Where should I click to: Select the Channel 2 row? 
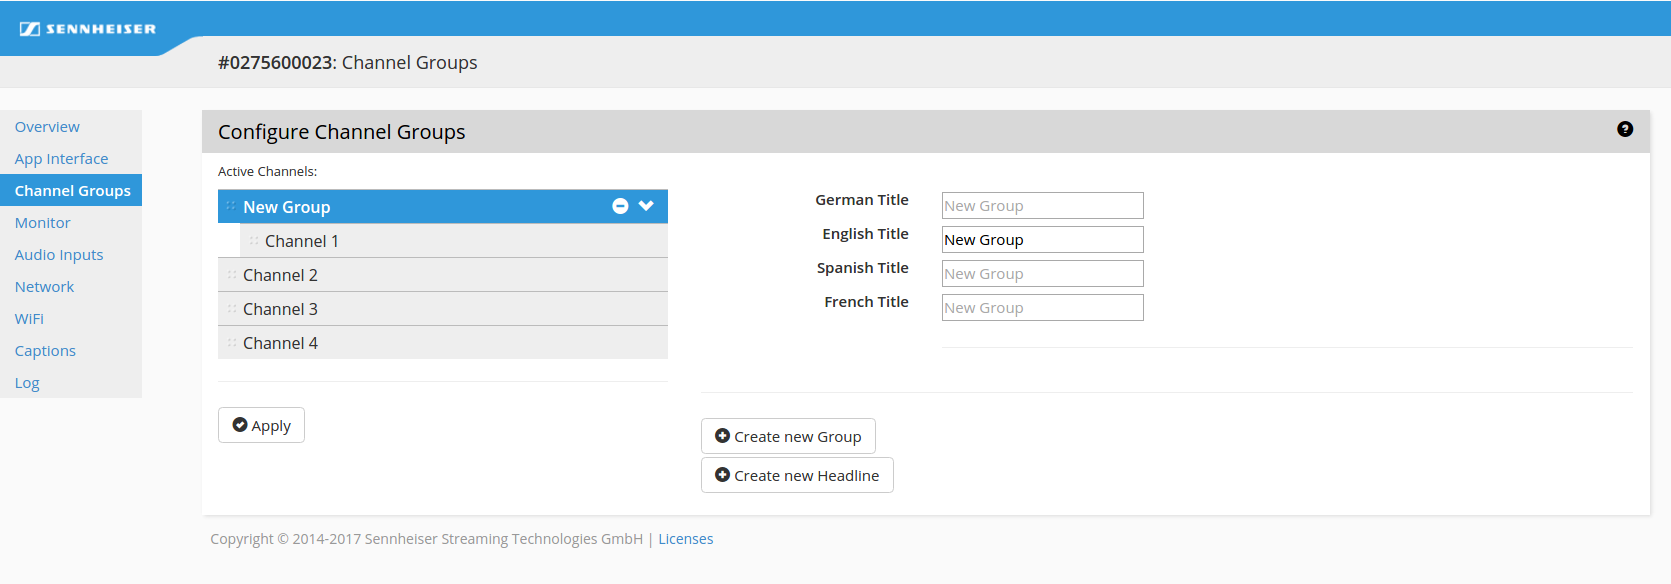click(442, 275)
